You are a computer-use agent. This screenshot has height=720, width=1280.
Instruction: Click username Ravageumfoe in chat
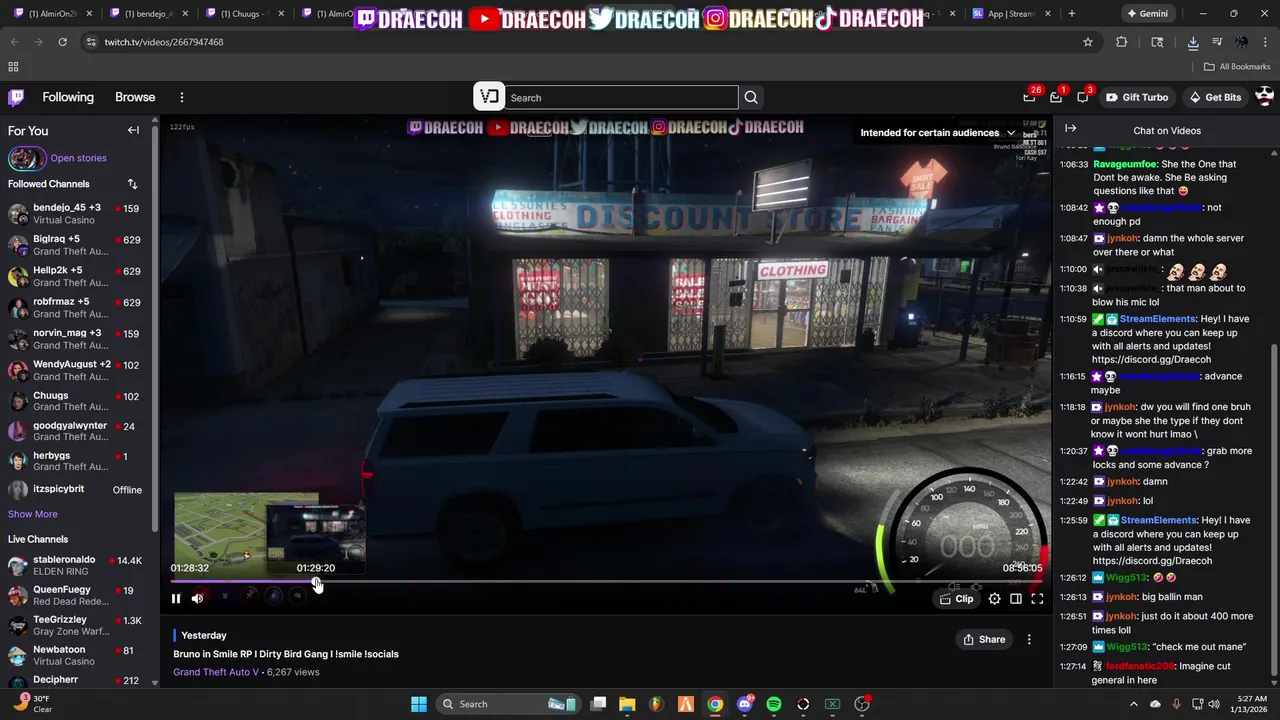click(x=1125, y=164)
